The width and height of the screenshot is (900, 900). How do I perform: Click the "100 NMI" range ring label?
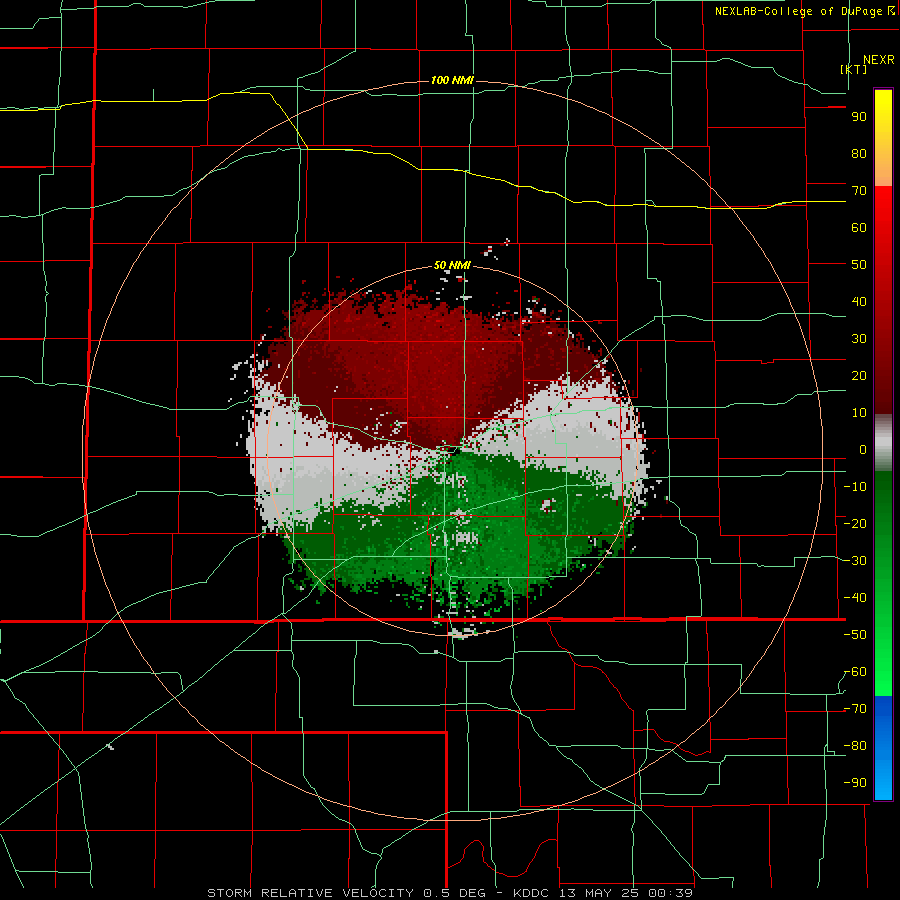(x=452, y=80)
